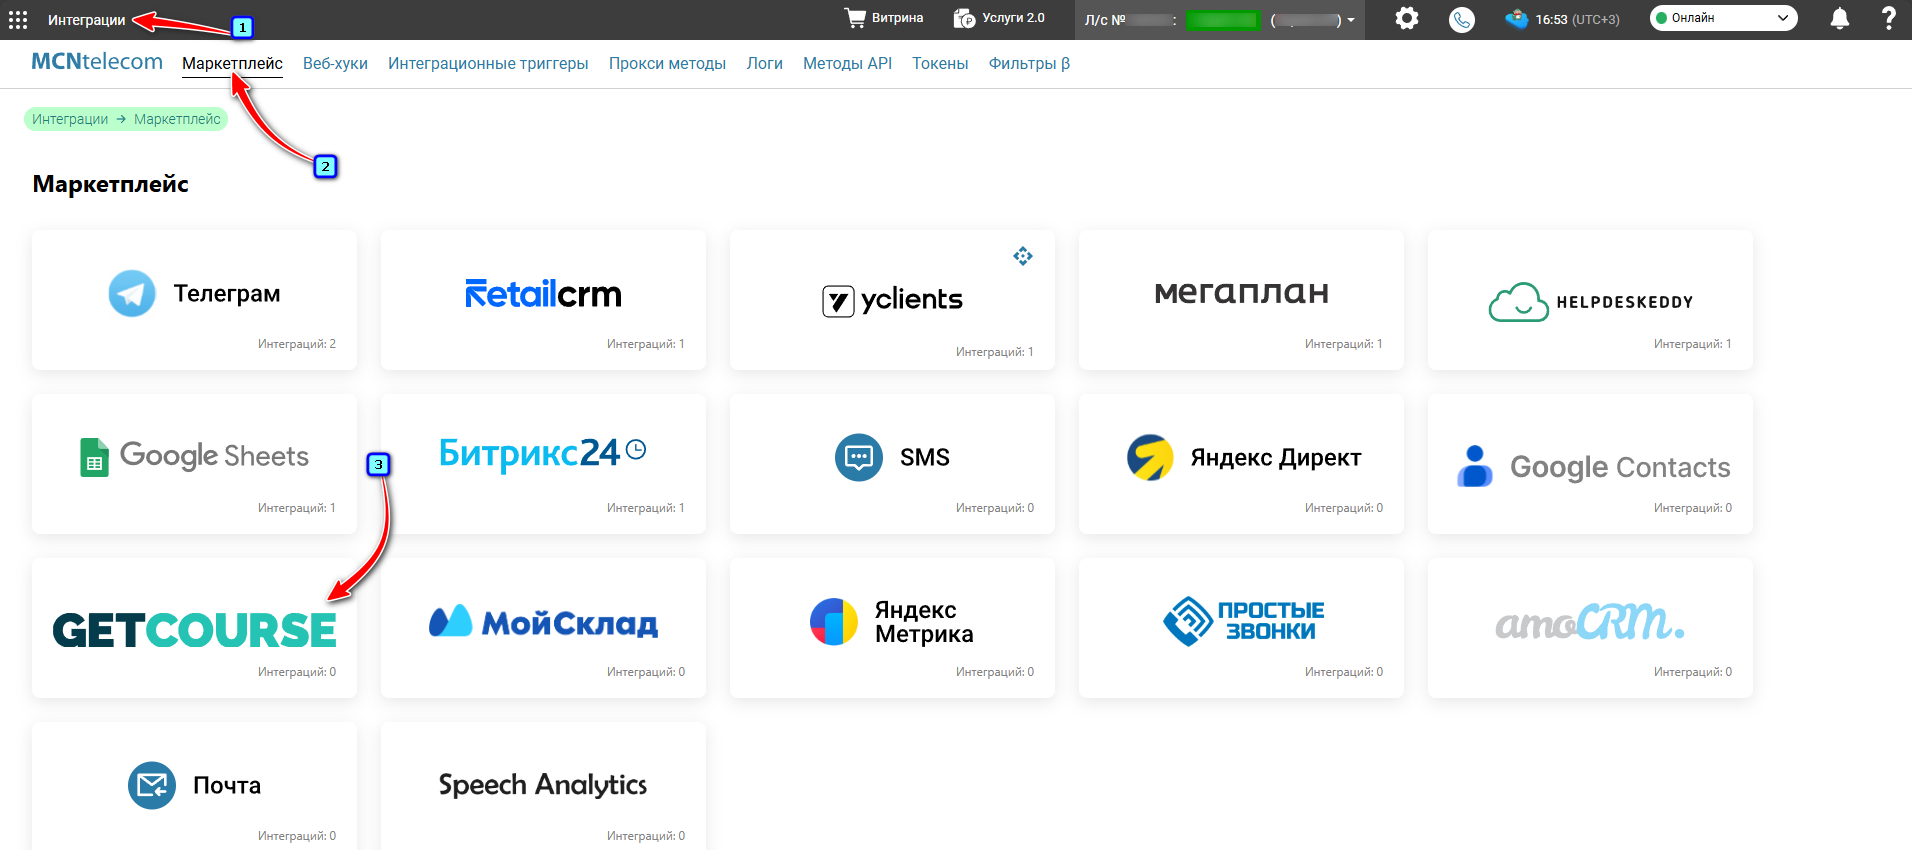Open the amoCRM integration card
Image resolution: width=1912 pixels, height=850 pixels.
(x=1590, y=628)
